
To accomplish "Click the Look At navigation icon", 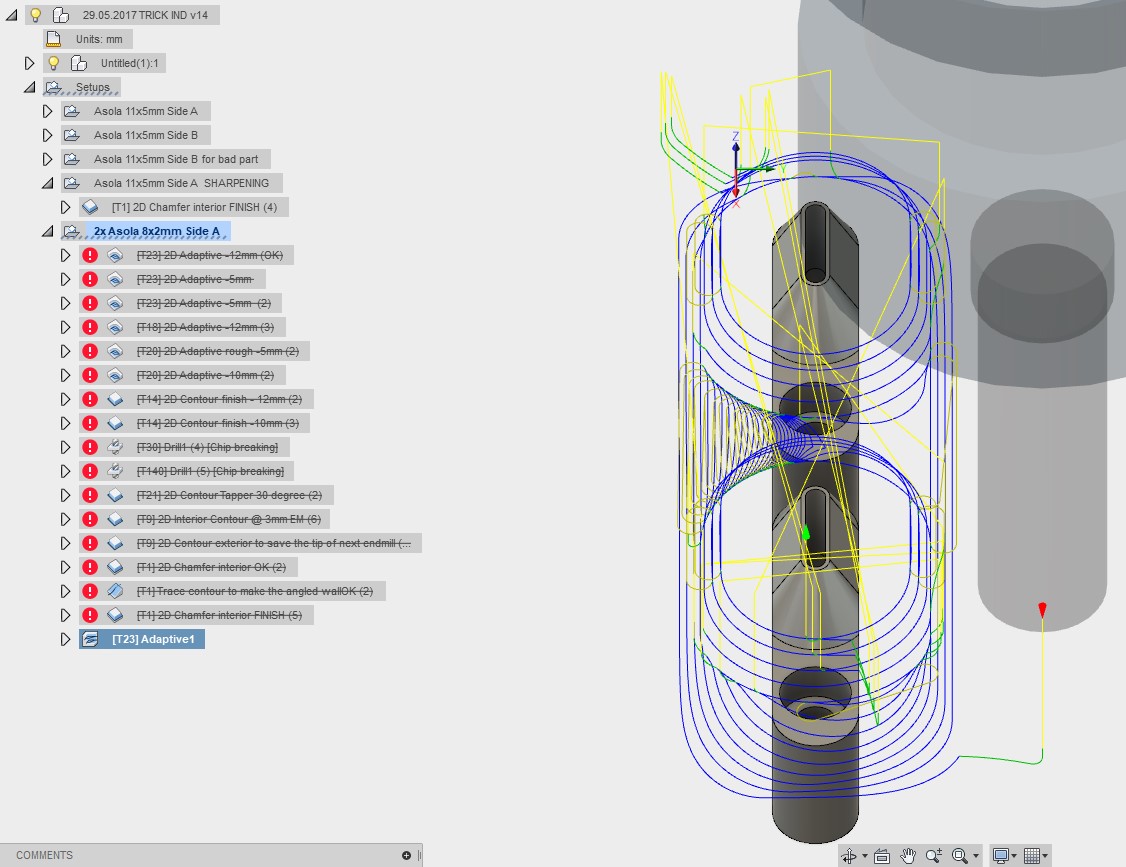I will coord(882,856).
